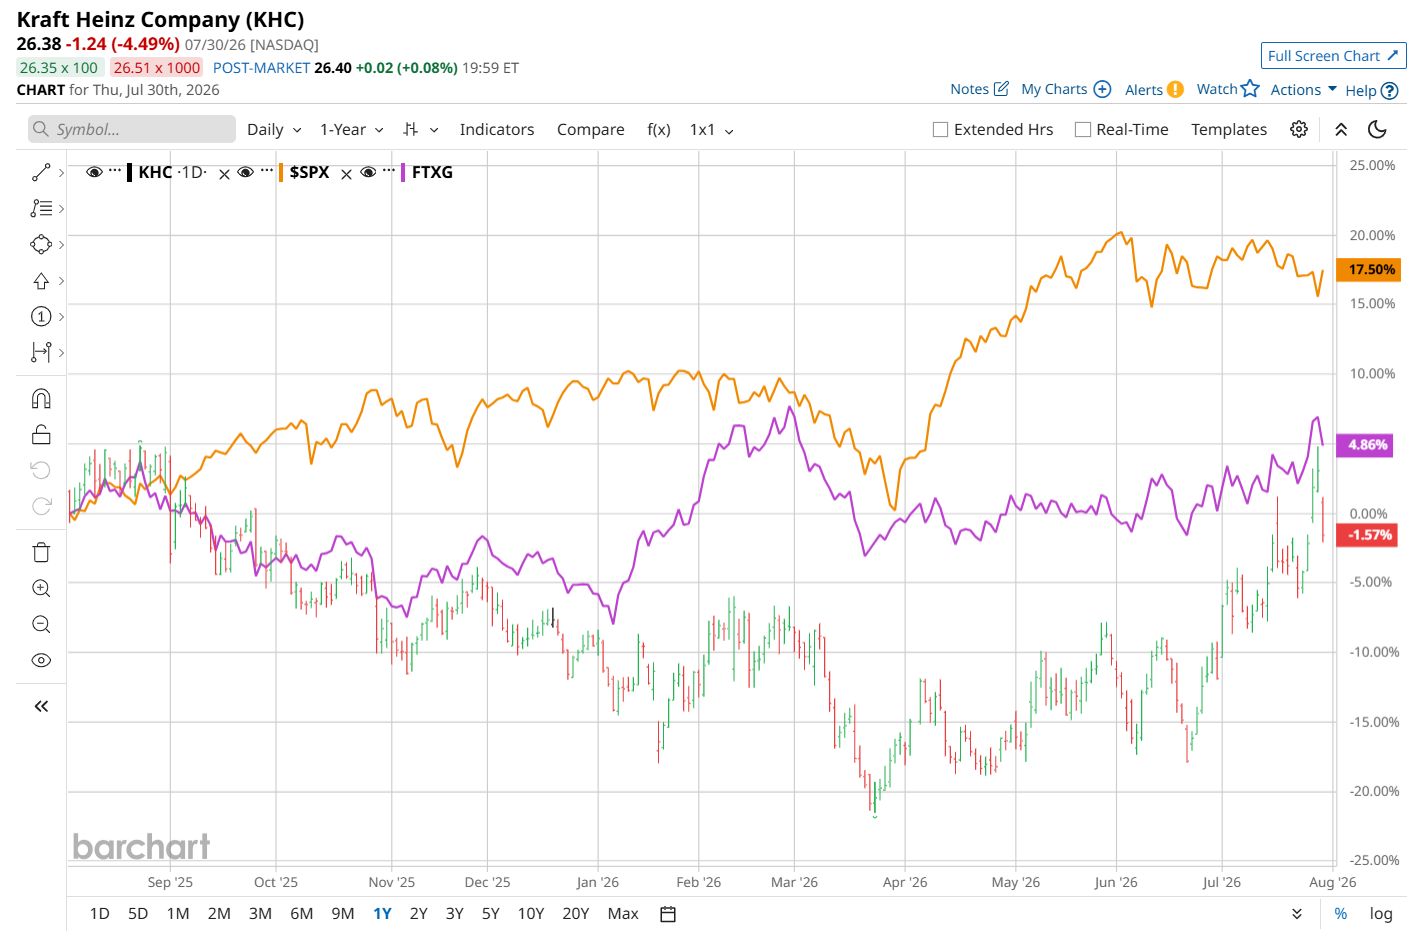This screenshot has width=1421, height=936.
Task: Click the purple FTXG color swatch
Action: pyautogui.click(x=403, y=172)
